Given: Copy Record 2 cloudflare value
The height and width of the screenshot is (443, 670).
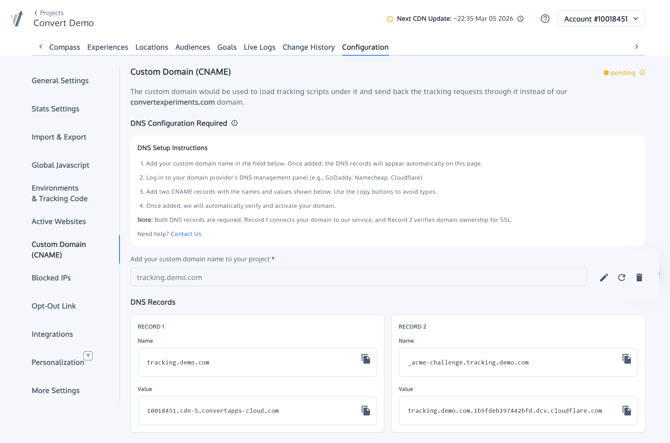Looking at the screenshot, I should (x=627, y=410).
